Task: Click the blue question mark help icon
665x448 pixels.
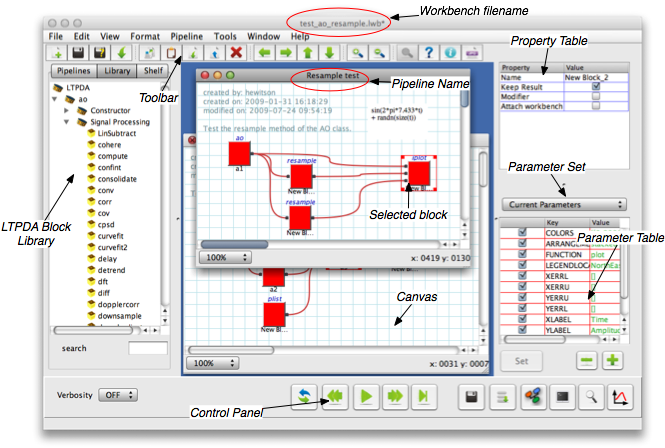Action: pyautogui.click(x=429, y=53)
